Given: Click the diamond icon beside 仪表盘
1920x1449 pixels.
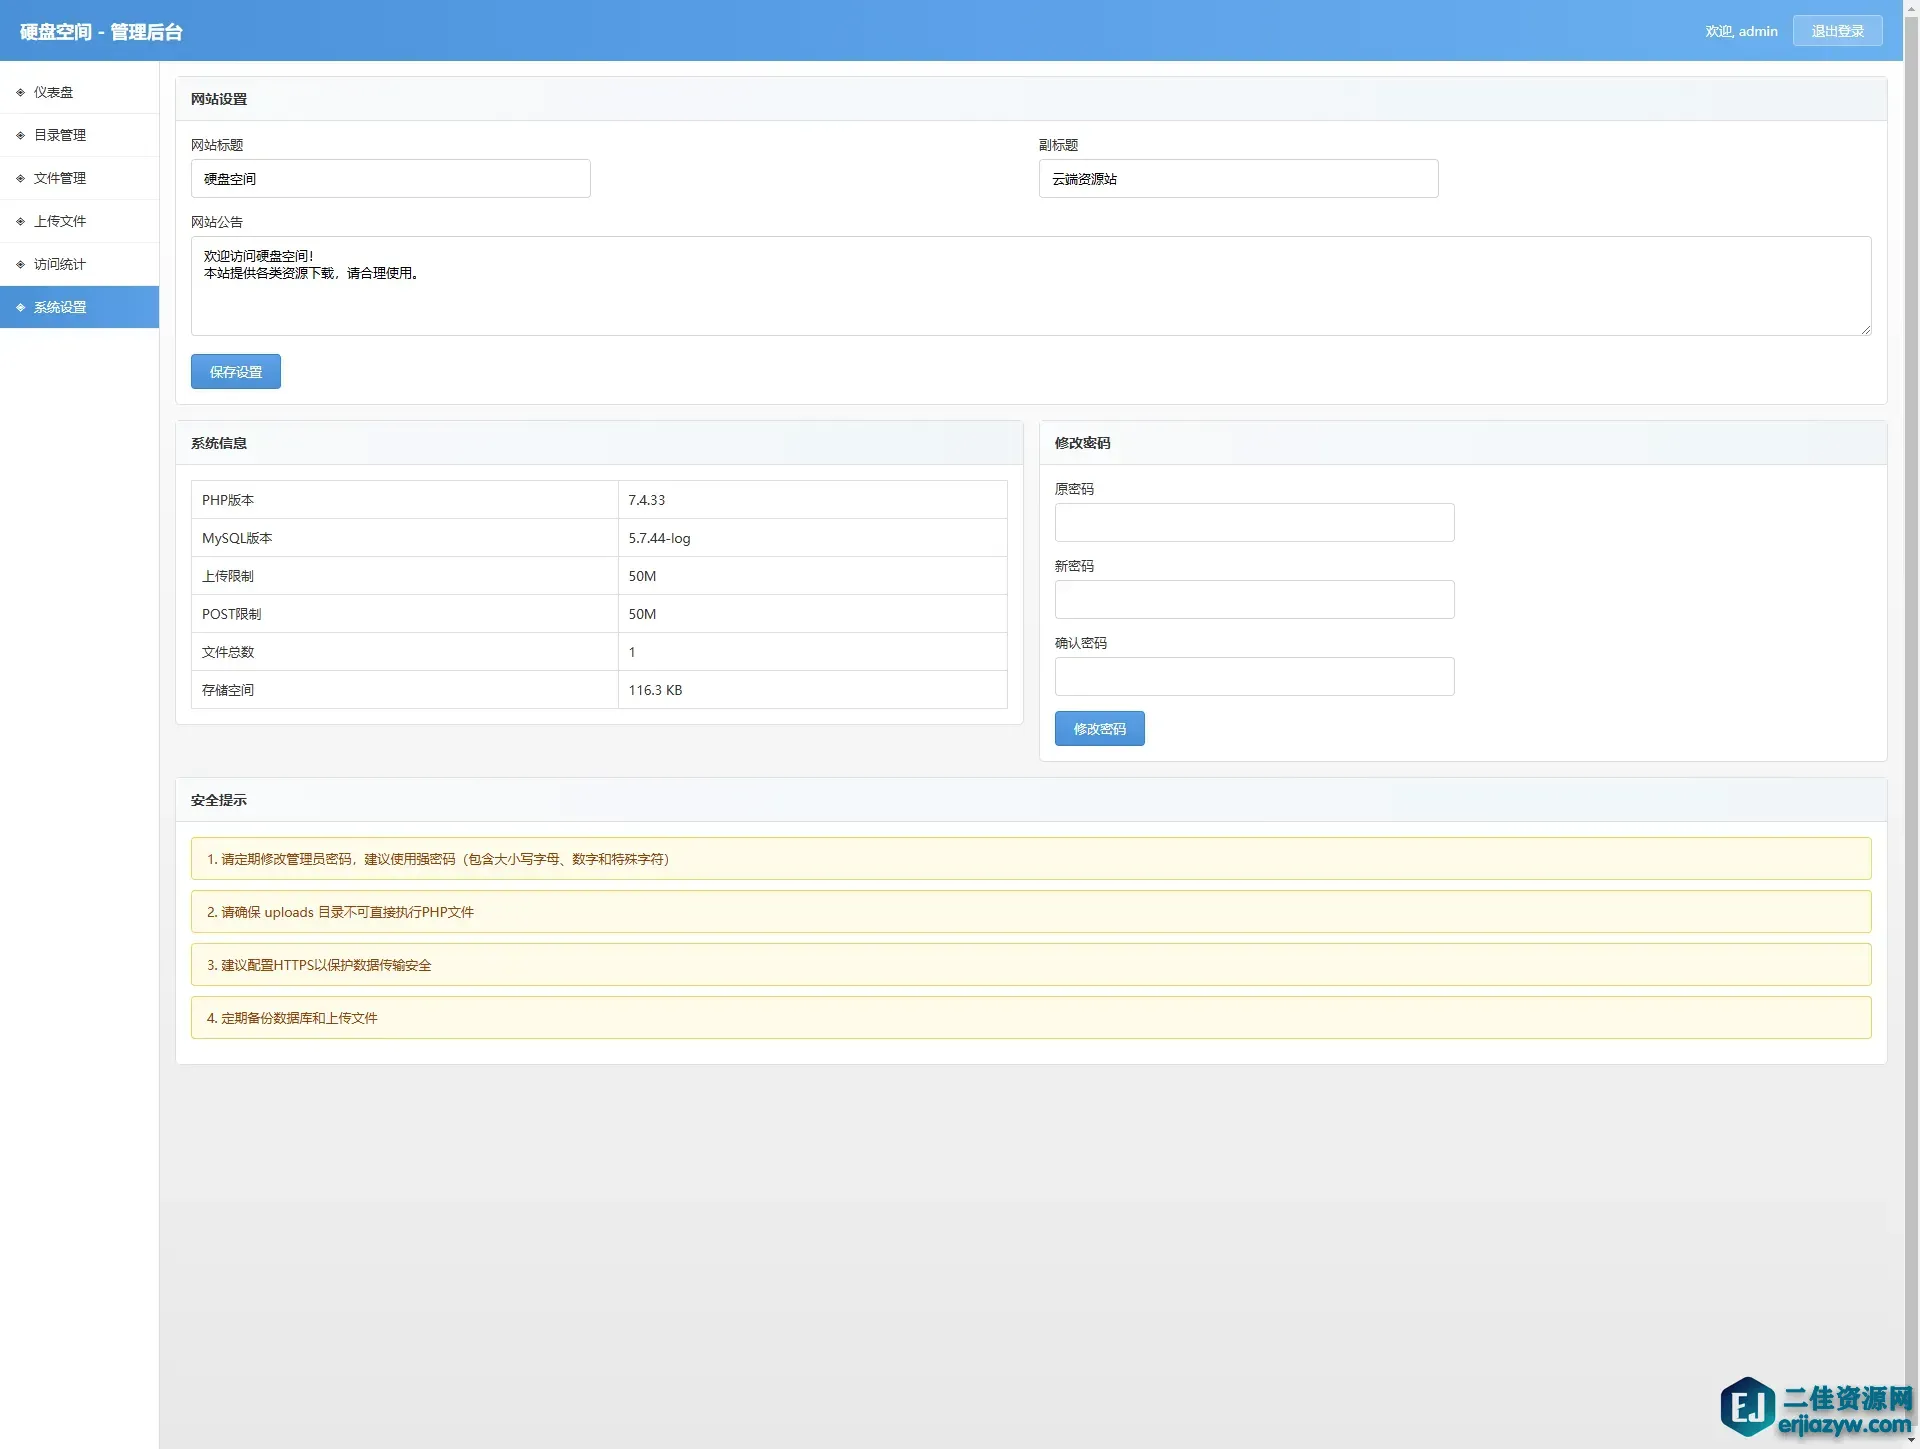Looking at the screenshot, I should 20,92.
